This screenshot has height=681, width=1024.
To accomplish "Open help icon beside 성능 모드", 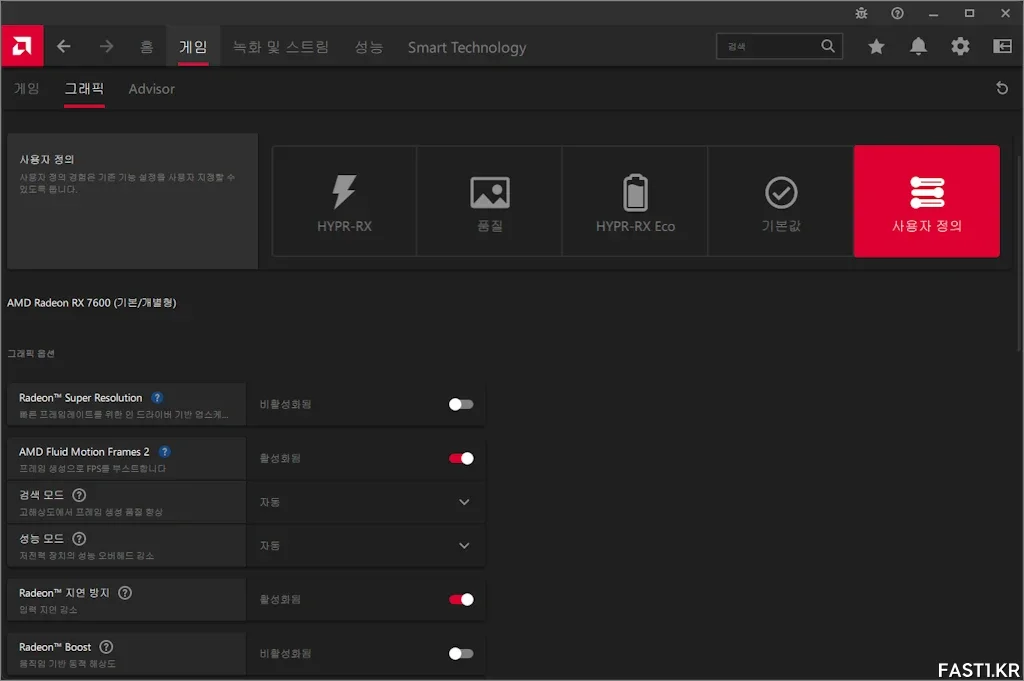I will (x=79, y=539).
